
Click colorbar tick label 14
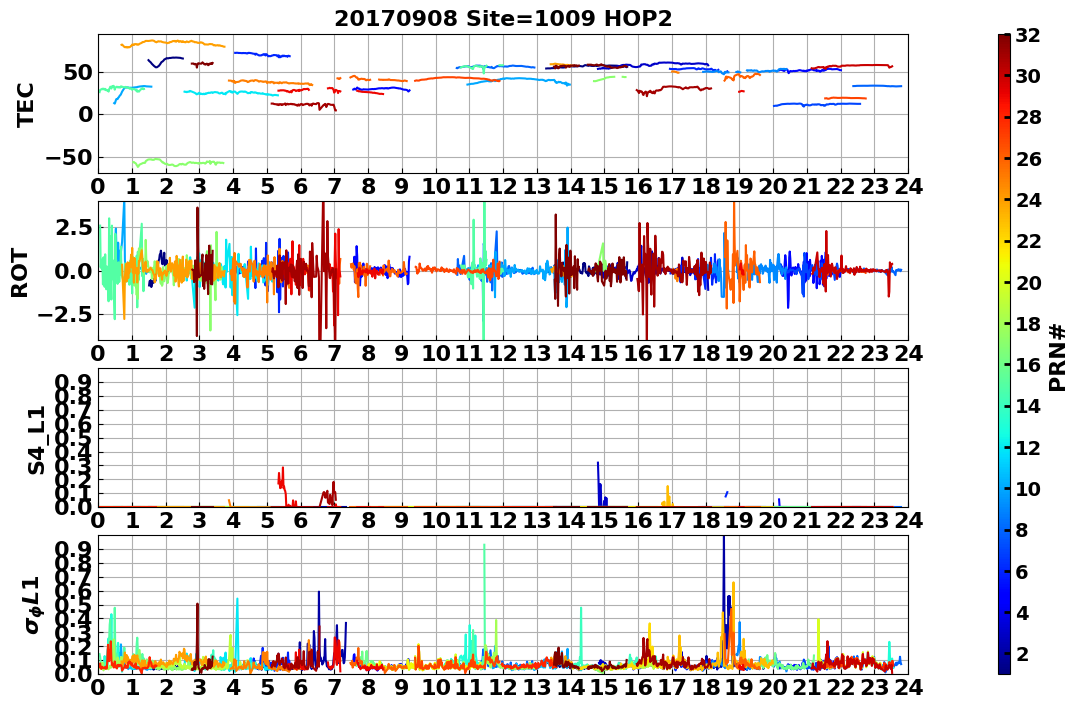coord(1028,406)
